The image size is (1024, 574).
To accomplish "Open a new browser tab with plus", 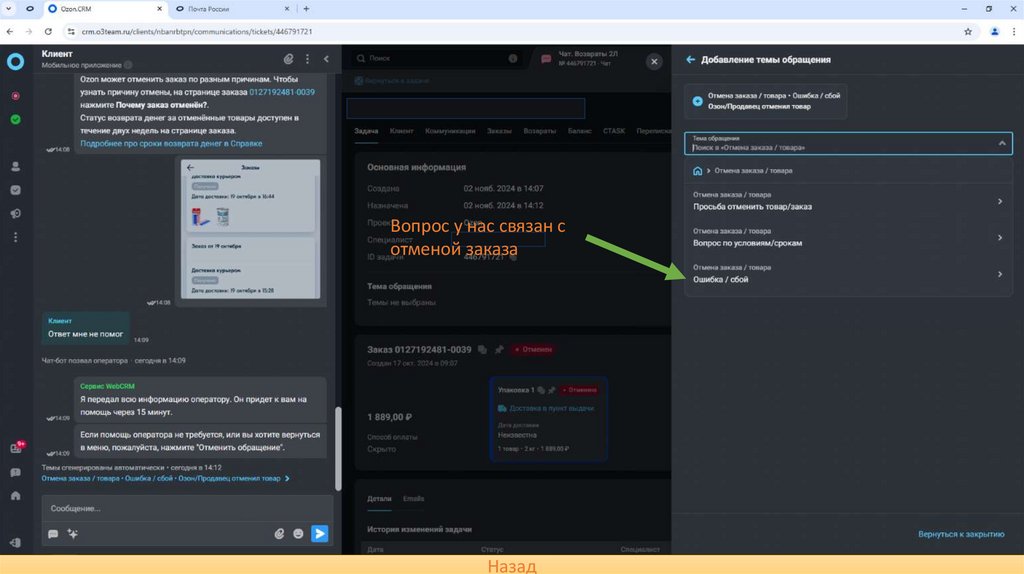I will 306,9.
